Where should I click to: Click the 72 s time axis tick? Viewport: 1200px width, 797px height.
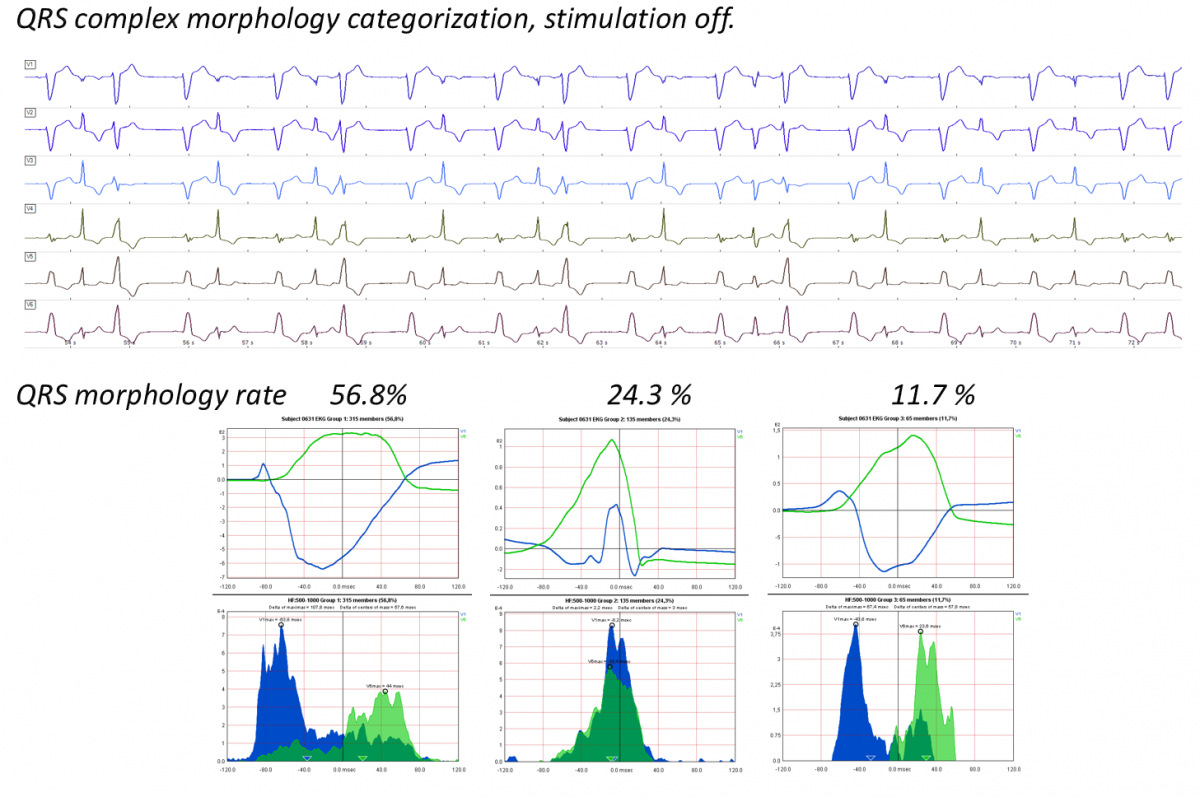[1135, 343]
